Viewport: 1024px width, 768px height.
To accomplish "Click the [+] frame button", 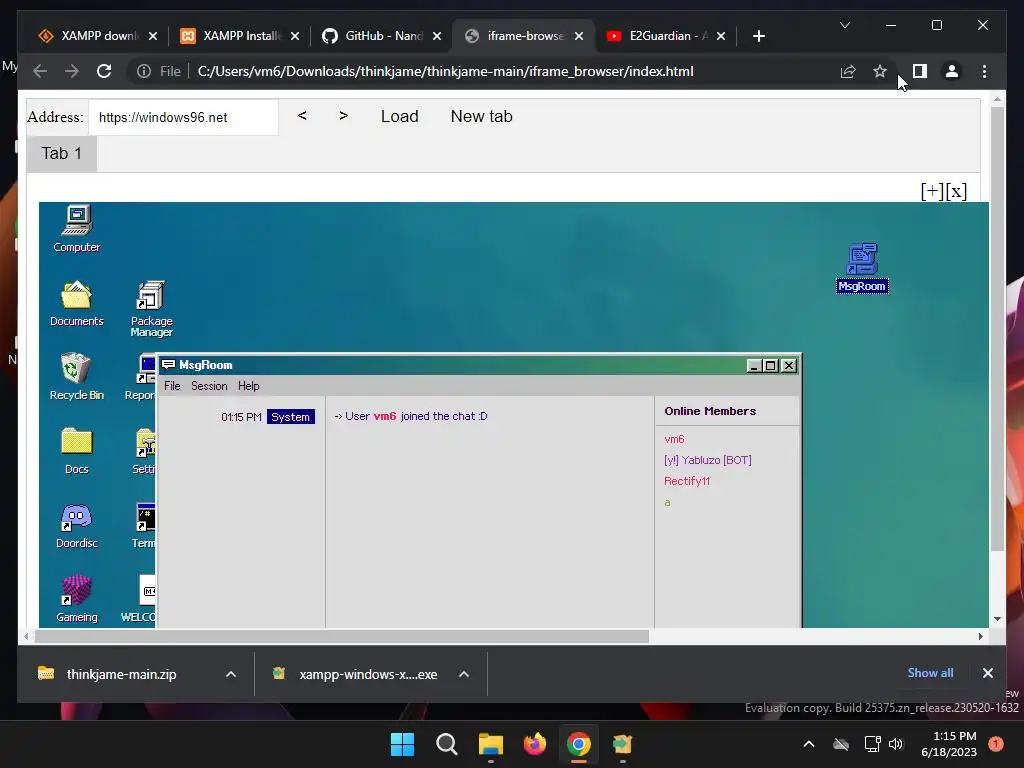I will pyautogui.click(x=932, y=191).
